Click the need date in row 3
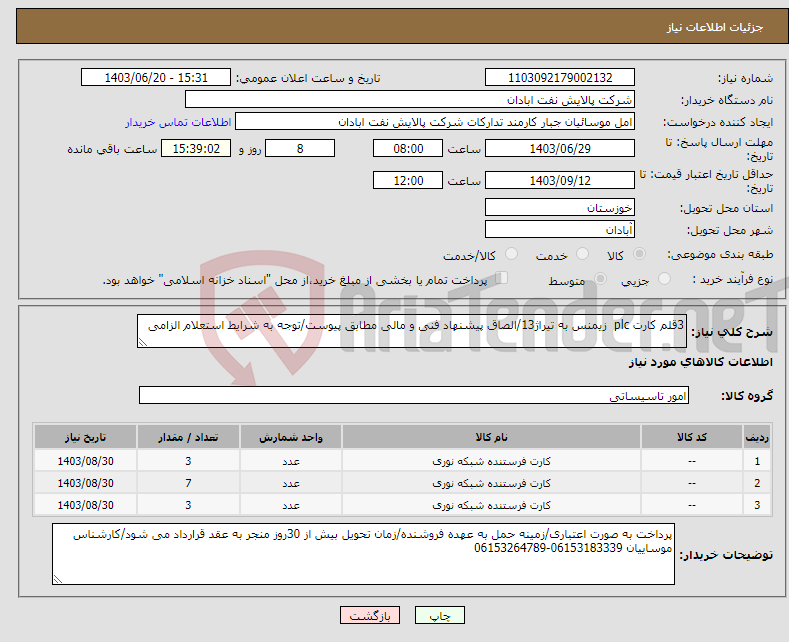 point(85,505)
